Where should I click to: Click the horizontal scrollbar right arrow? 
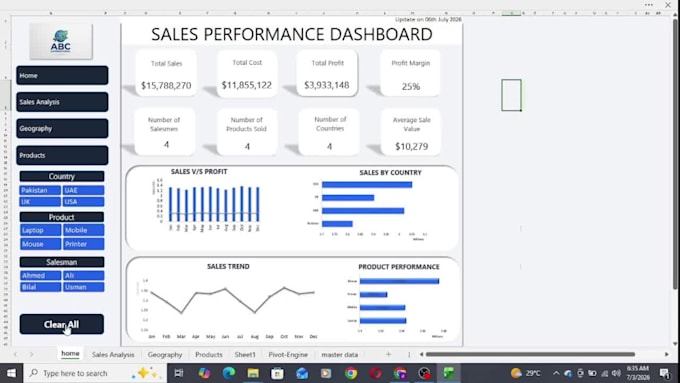[667, 354]
